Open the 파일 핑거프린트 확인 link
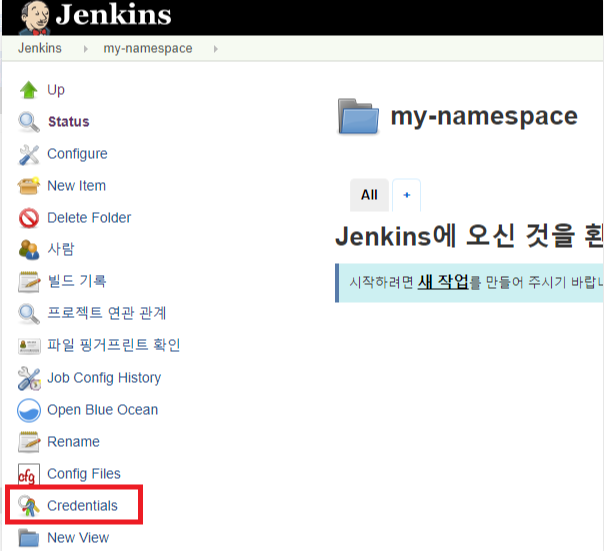This screenshot has width=604, height=551. [114, 345]
